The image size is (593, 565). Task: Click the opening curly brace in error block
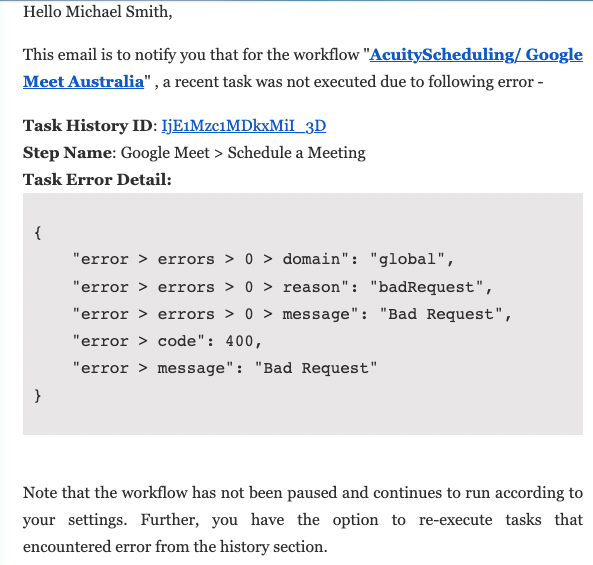point(37,232)
